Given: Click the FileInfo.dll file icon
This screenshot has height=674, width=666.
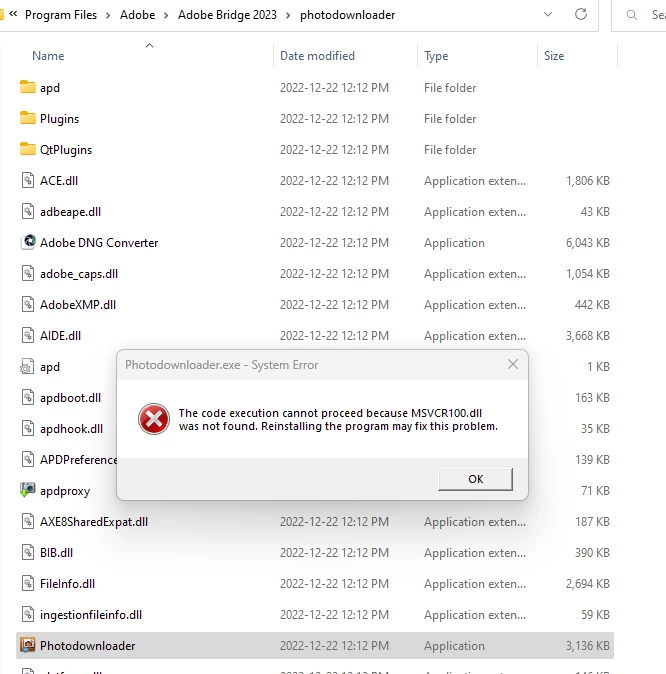Looking at the screenshot, I should click(28, 583).
